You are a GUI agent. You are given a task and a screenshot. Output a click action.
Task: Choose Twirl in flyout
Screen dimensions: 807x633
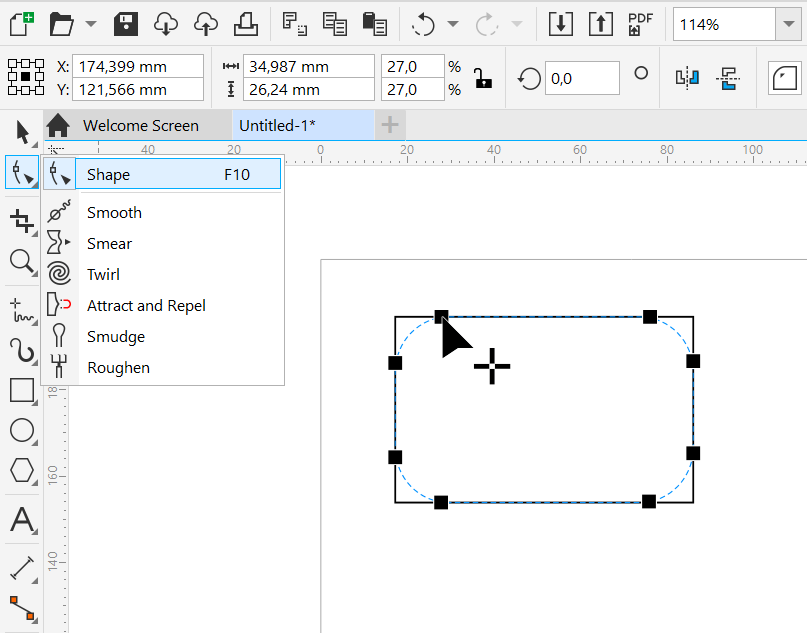[x=163, y=274]
